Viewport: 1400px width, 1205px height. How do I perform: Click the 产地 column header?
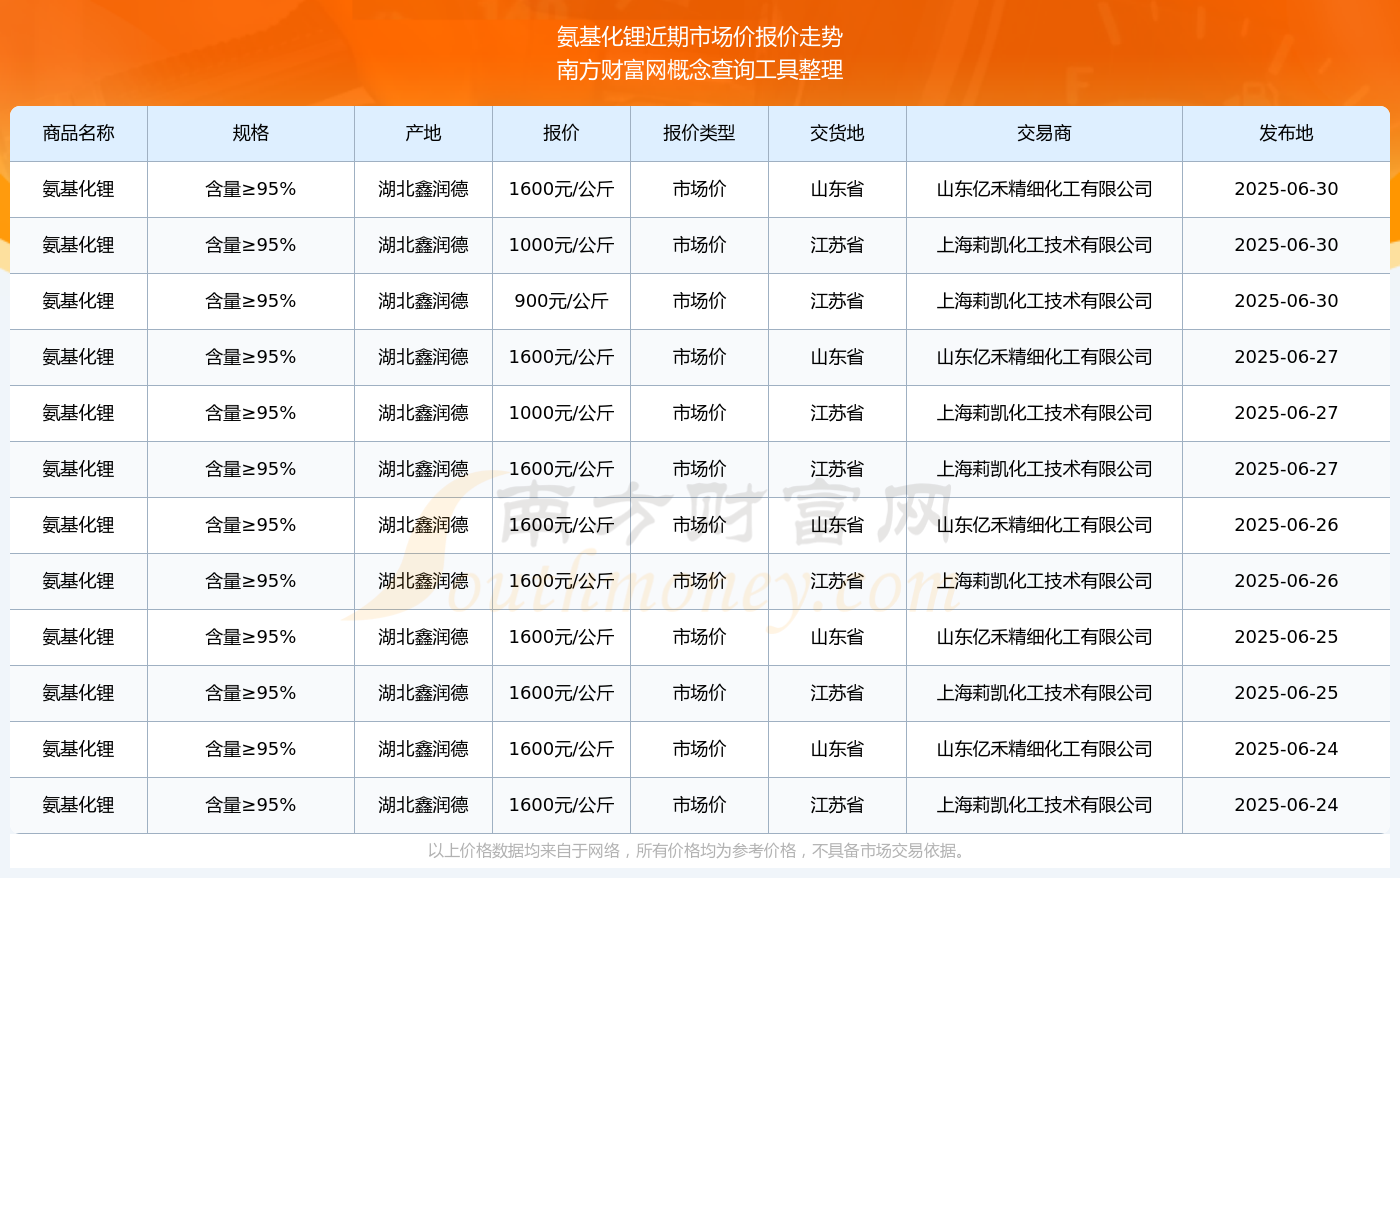[423, 133]
